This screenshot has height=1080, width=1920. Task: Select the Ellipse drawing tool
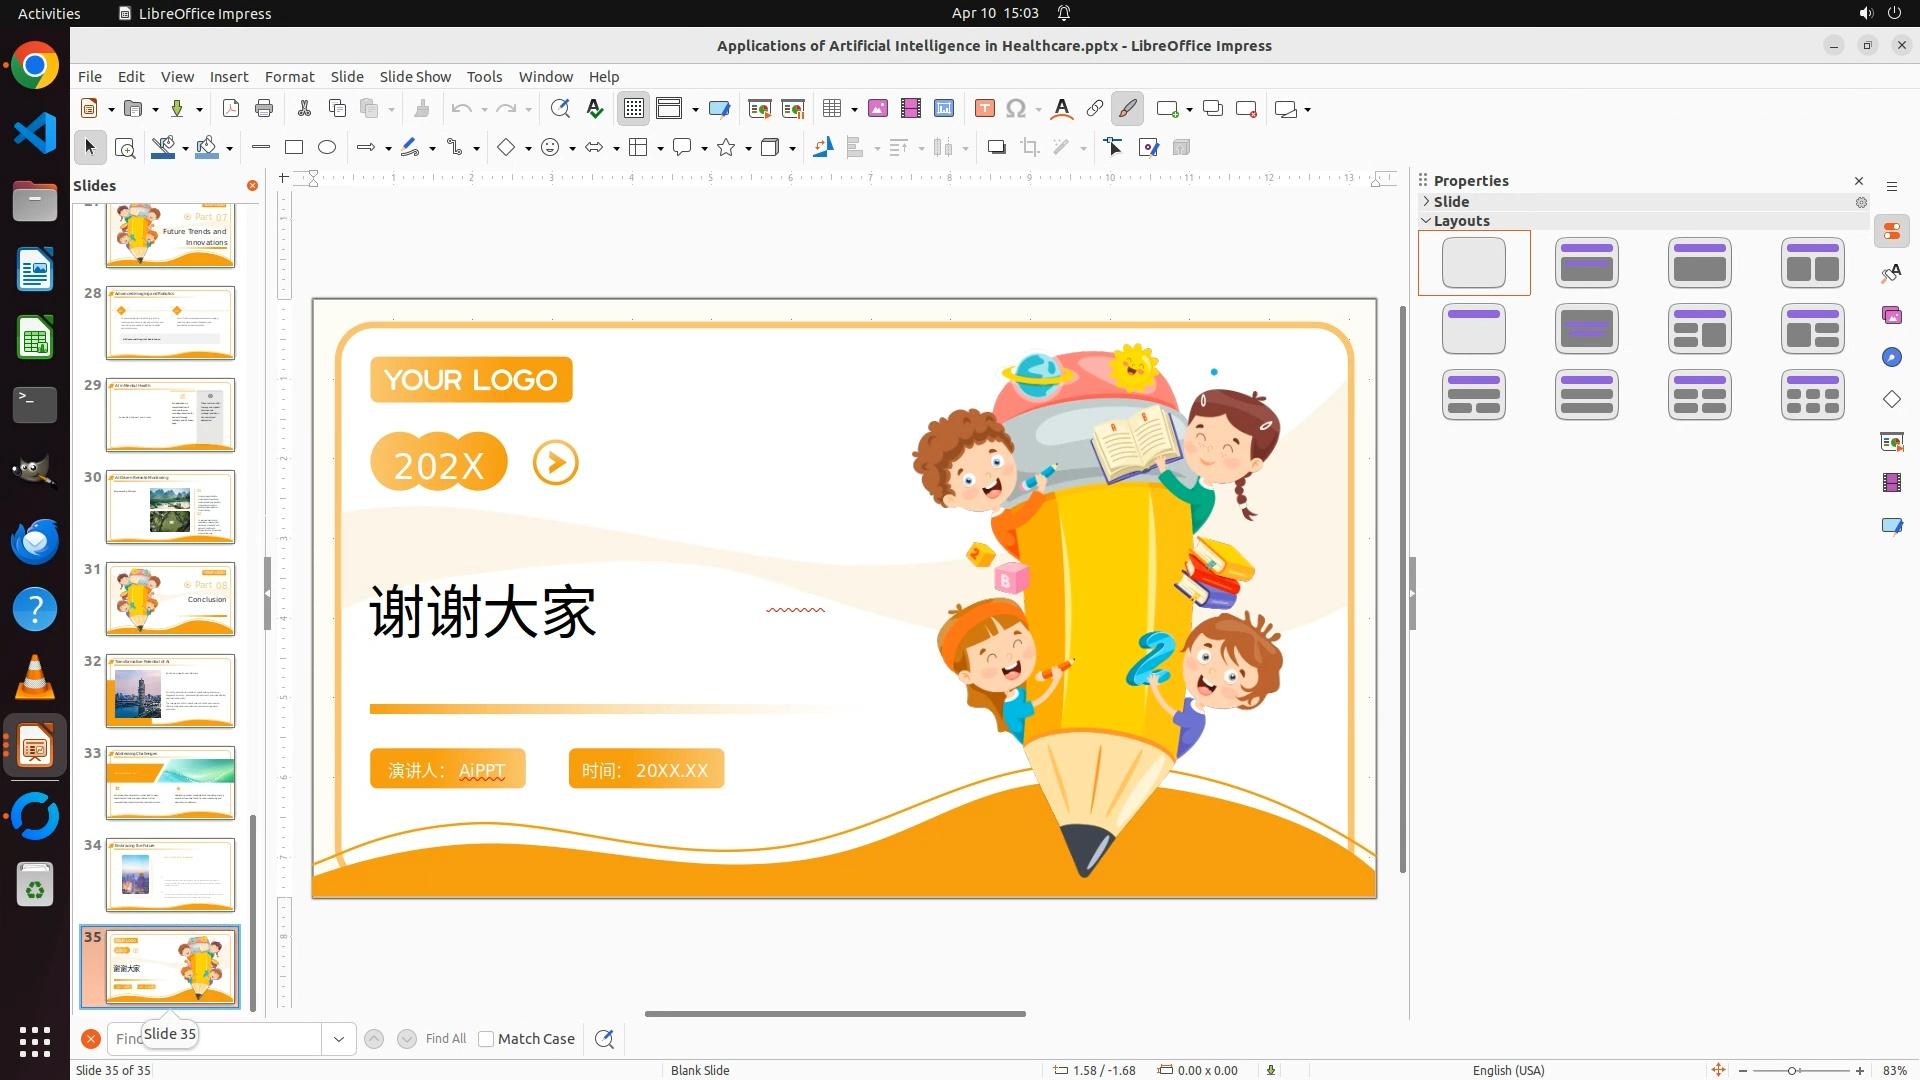click(x=327, y=148)
